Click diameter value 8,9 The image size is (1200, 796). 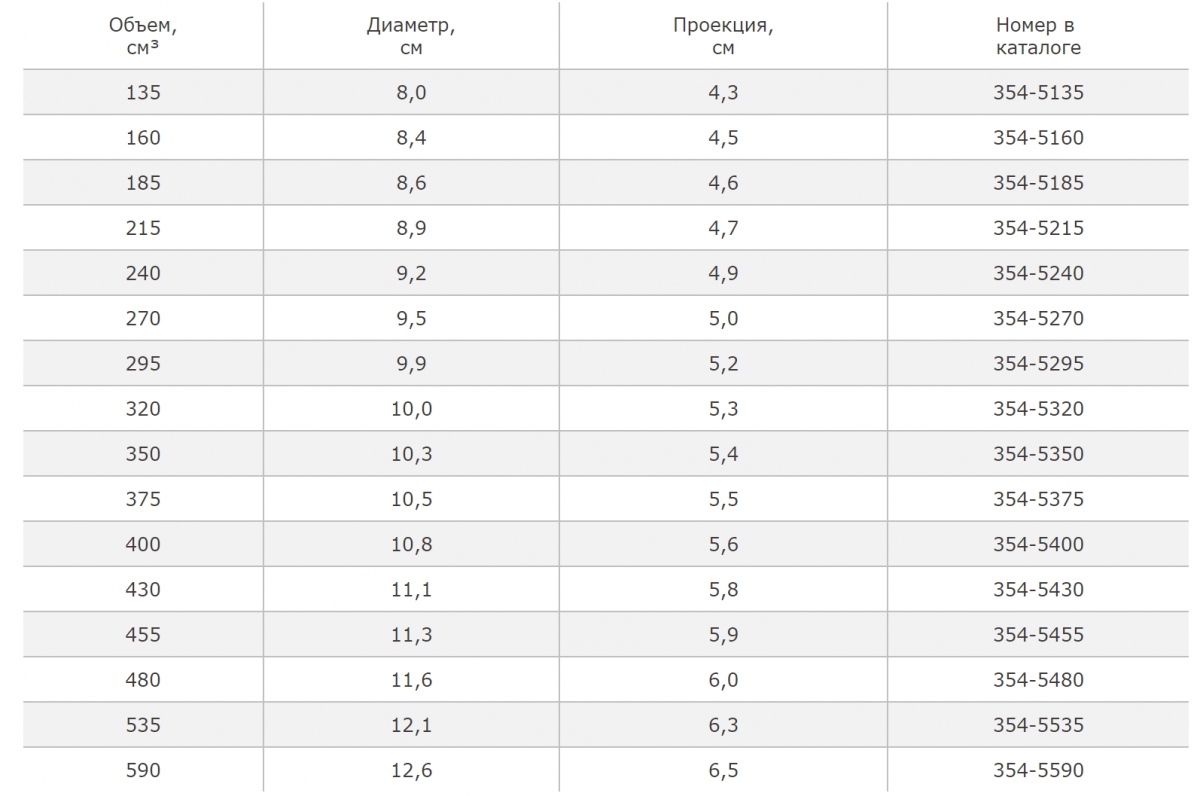(411, 228)
